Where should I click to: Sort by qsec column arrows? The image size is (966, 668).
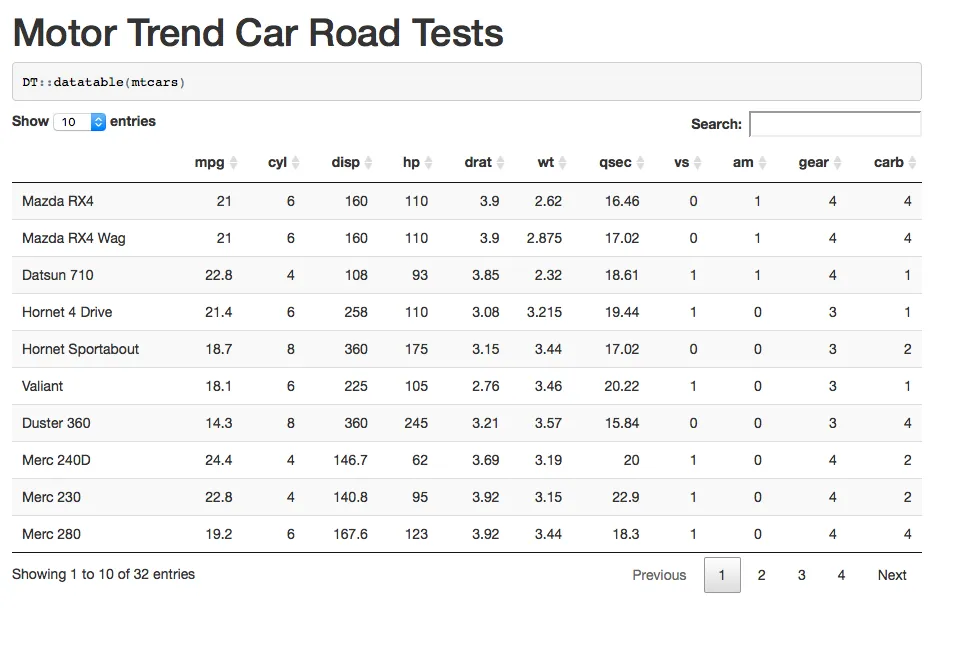641,163
